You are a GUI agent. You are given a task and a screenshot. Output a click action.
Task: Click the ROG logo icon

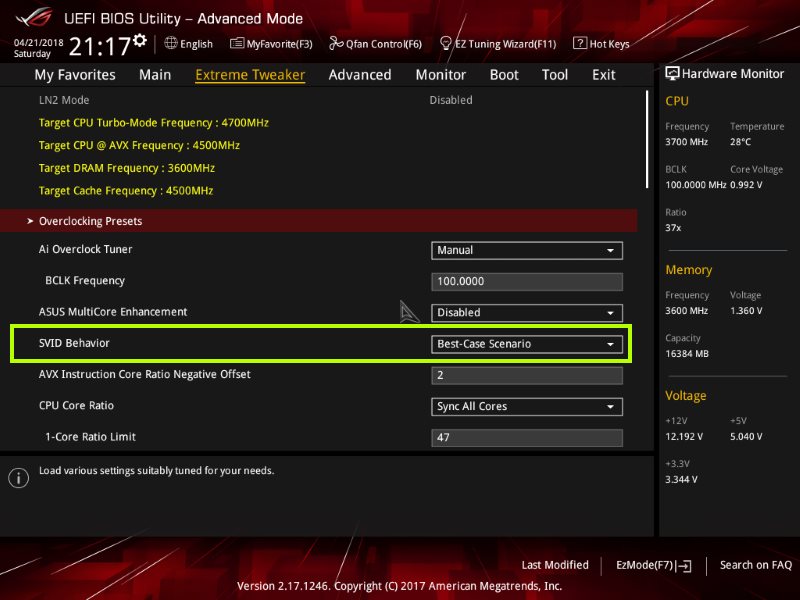tap(34, 17)
